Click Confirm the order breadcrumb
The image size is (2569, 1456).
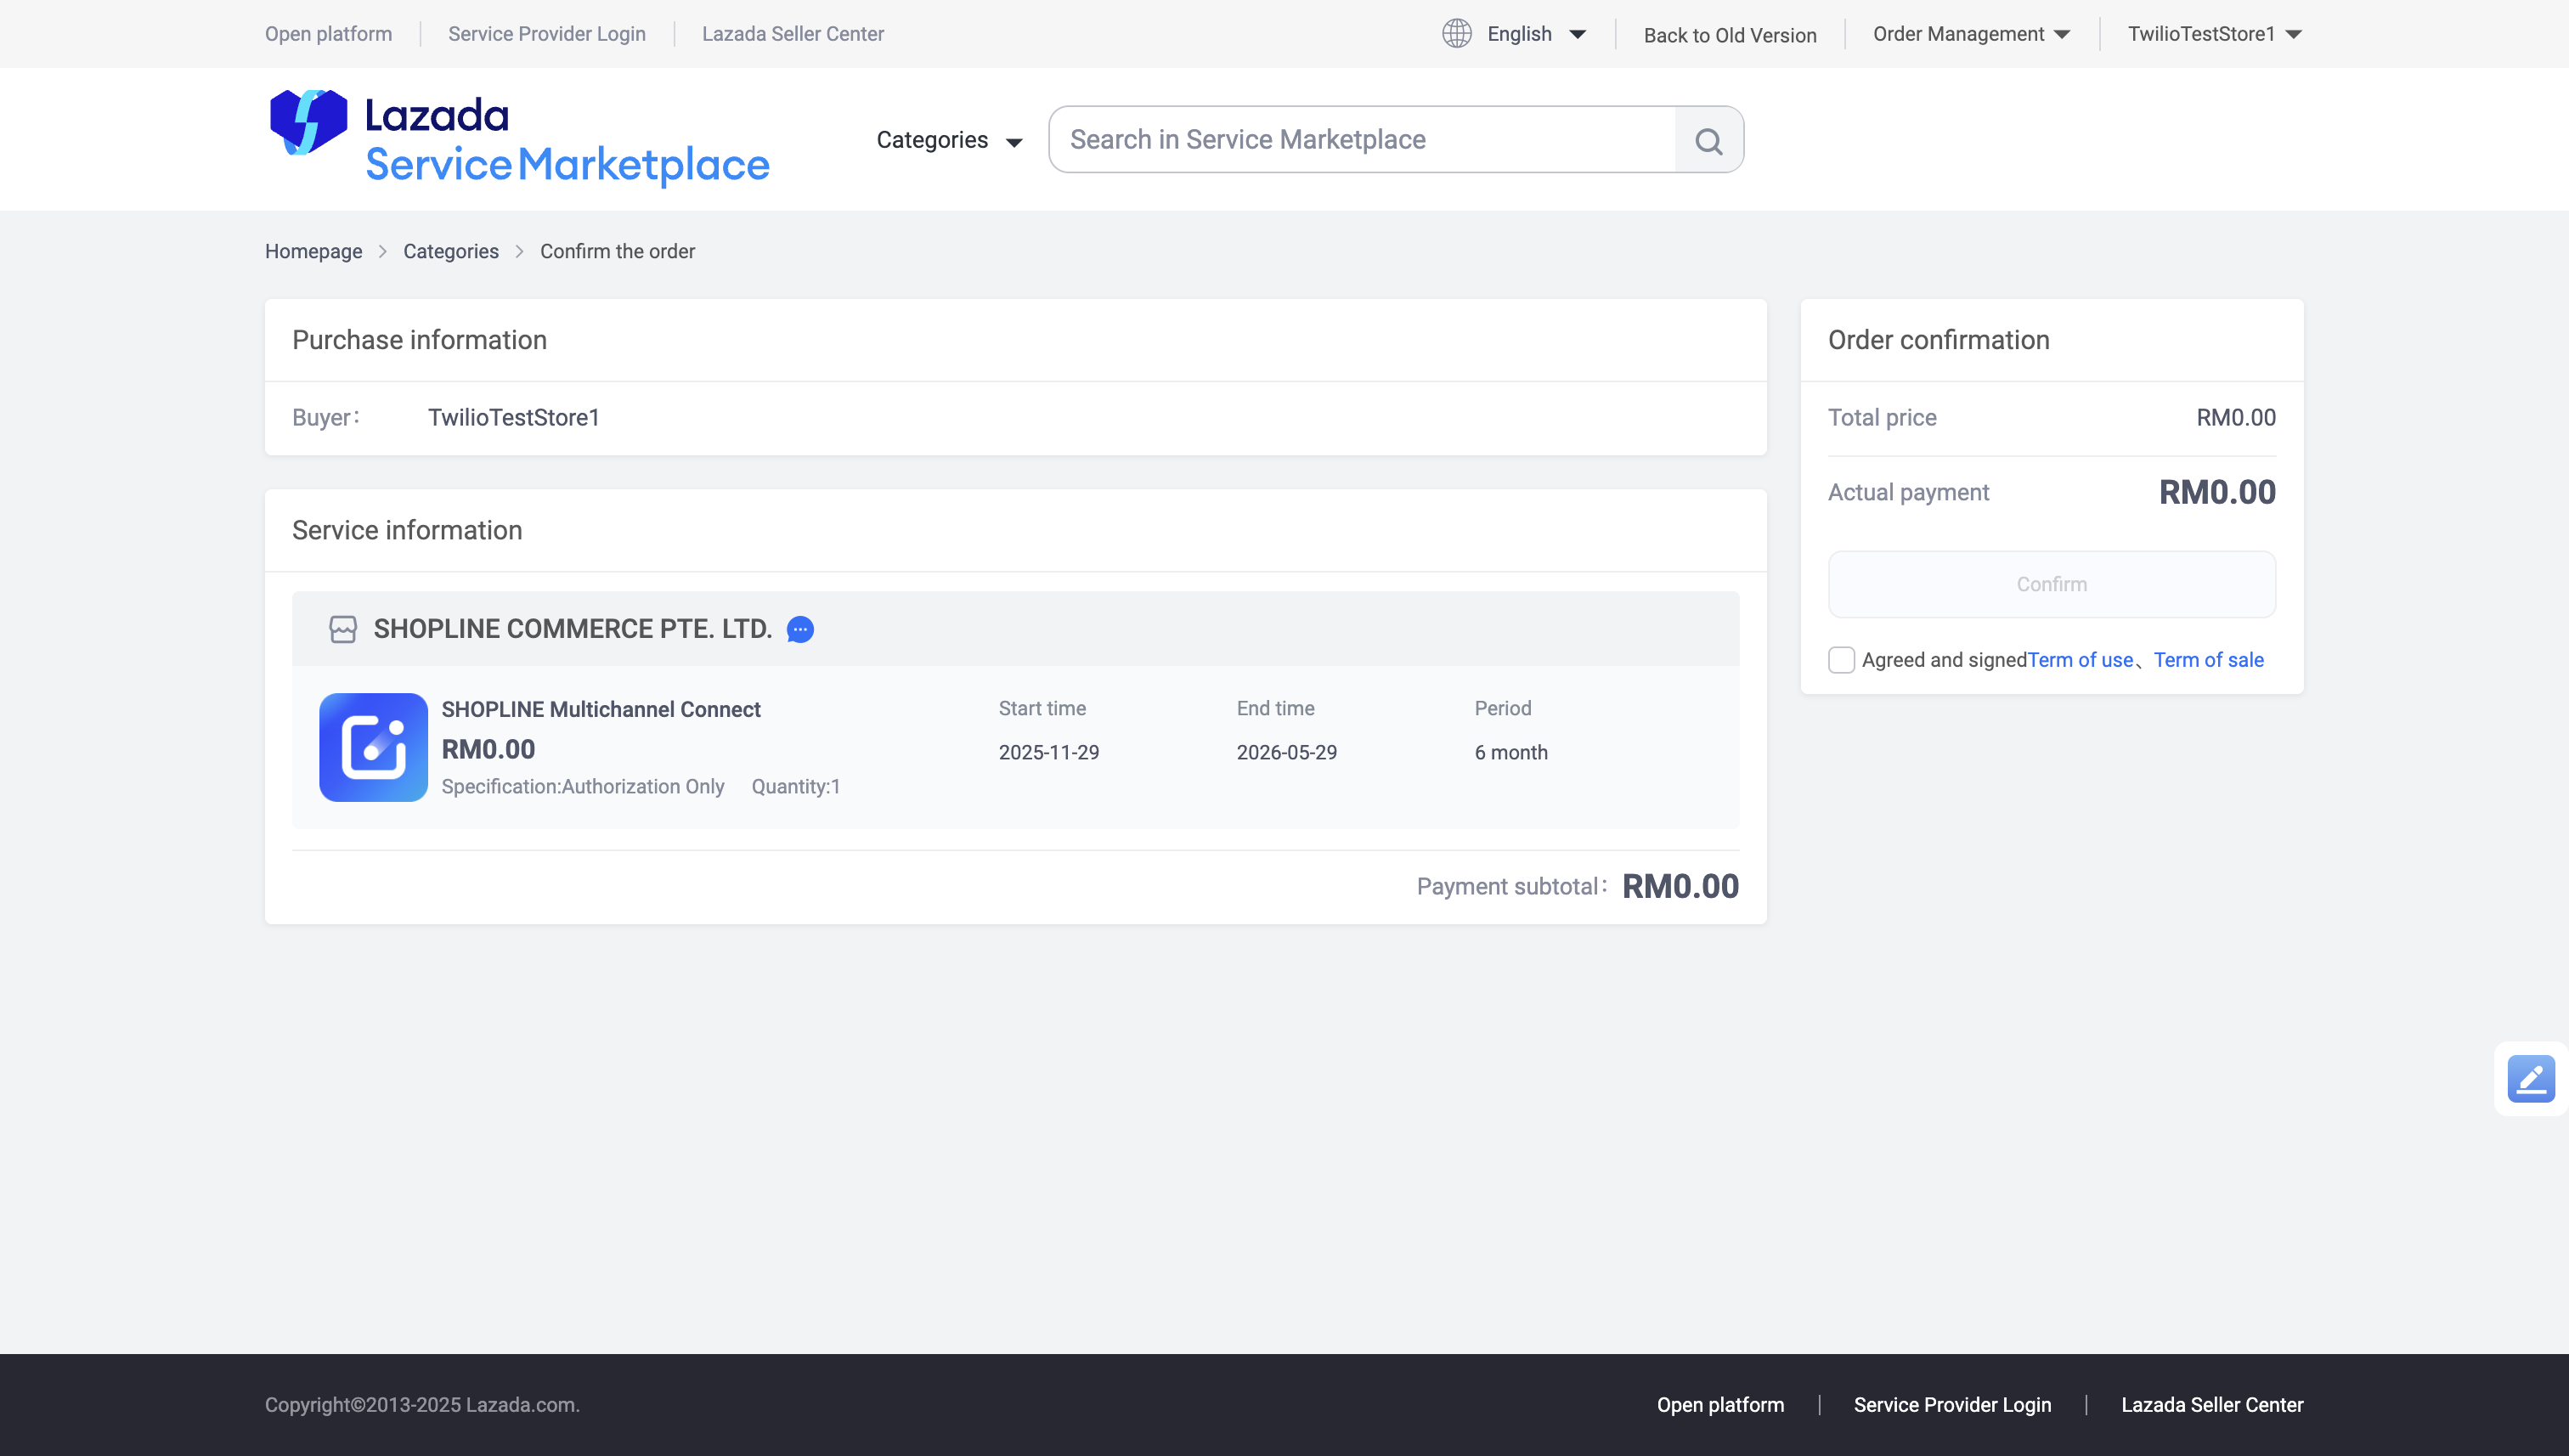pyautogui.click(x=617, y=251)
